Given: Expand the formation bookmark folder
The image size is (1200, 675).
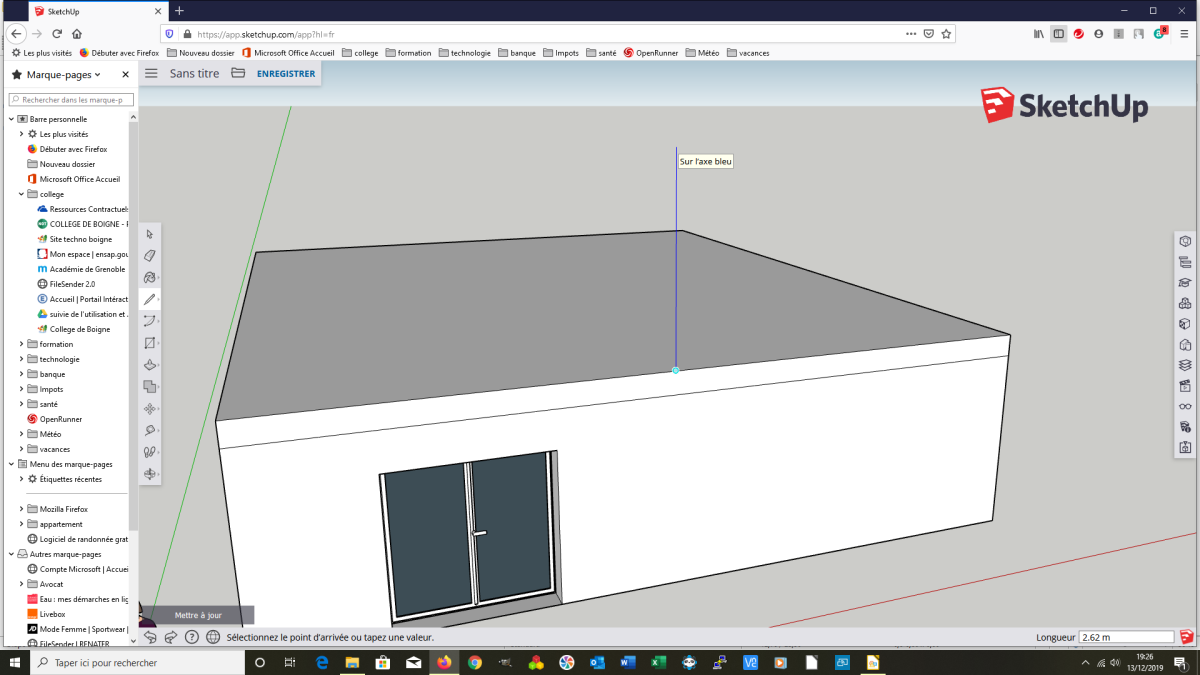Looking at the screenshot, I should [21, 344].
